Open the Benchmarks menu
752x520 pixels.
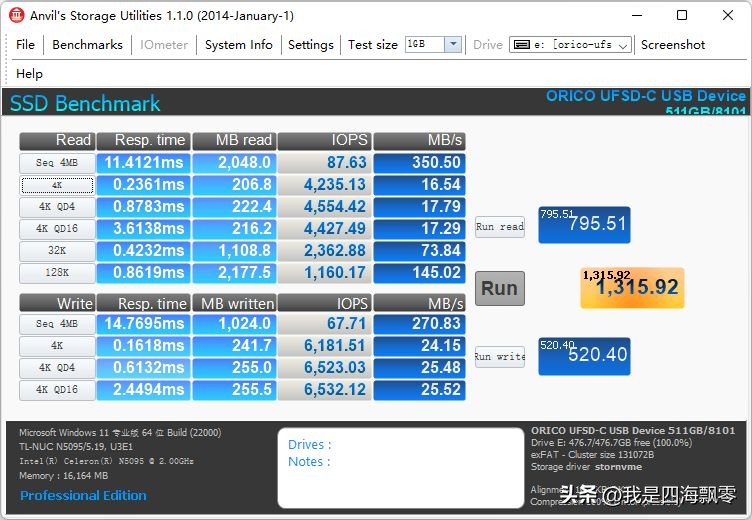click(x=87, y=45)
